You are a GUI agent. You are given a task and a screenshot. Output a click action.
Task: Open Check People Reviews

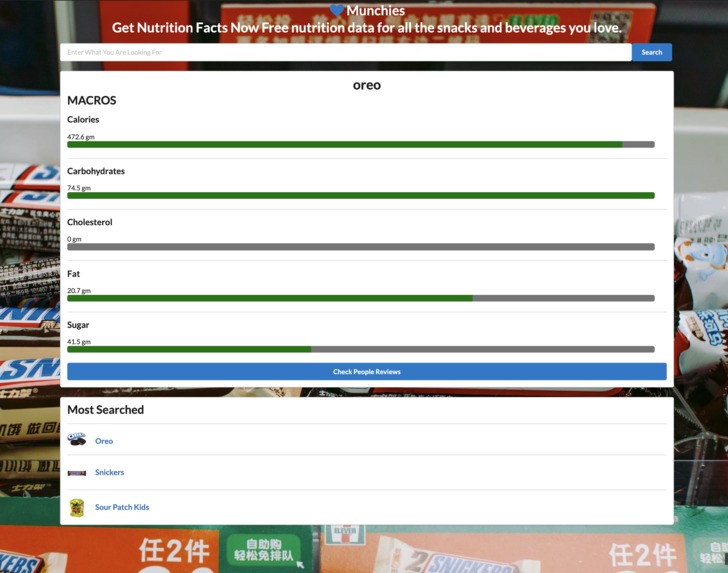(366, 371)
